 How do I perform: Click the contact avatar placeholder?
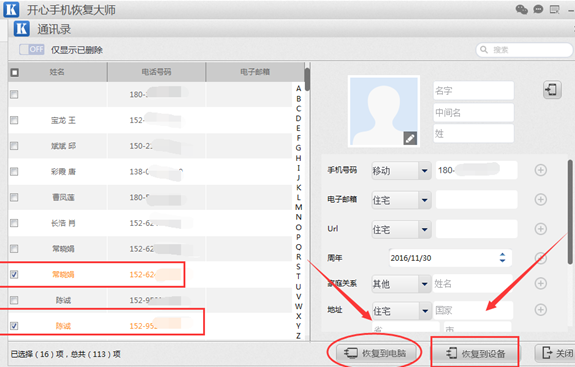coord(384,111)
